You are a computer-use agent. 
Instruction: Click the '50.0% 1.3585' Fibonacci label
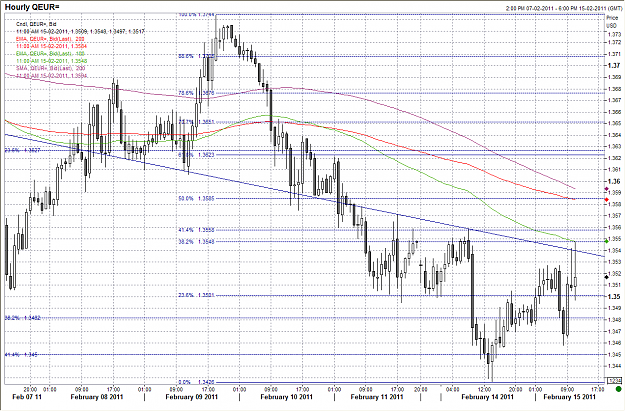(196, 198)
